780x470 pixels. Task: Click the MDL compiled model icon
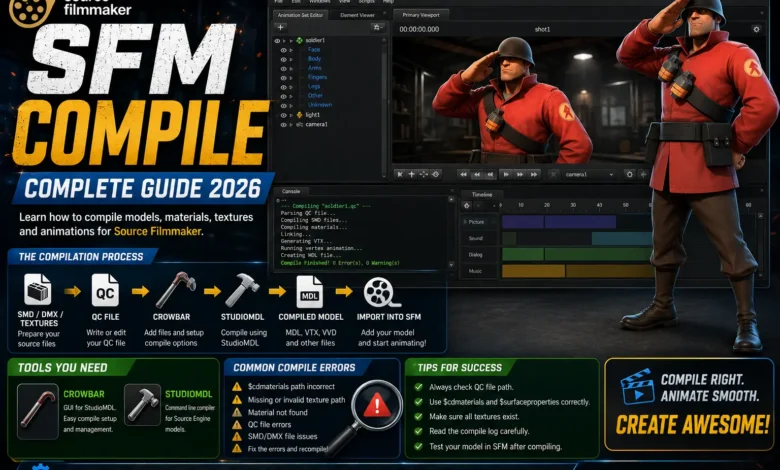[309, 292]
